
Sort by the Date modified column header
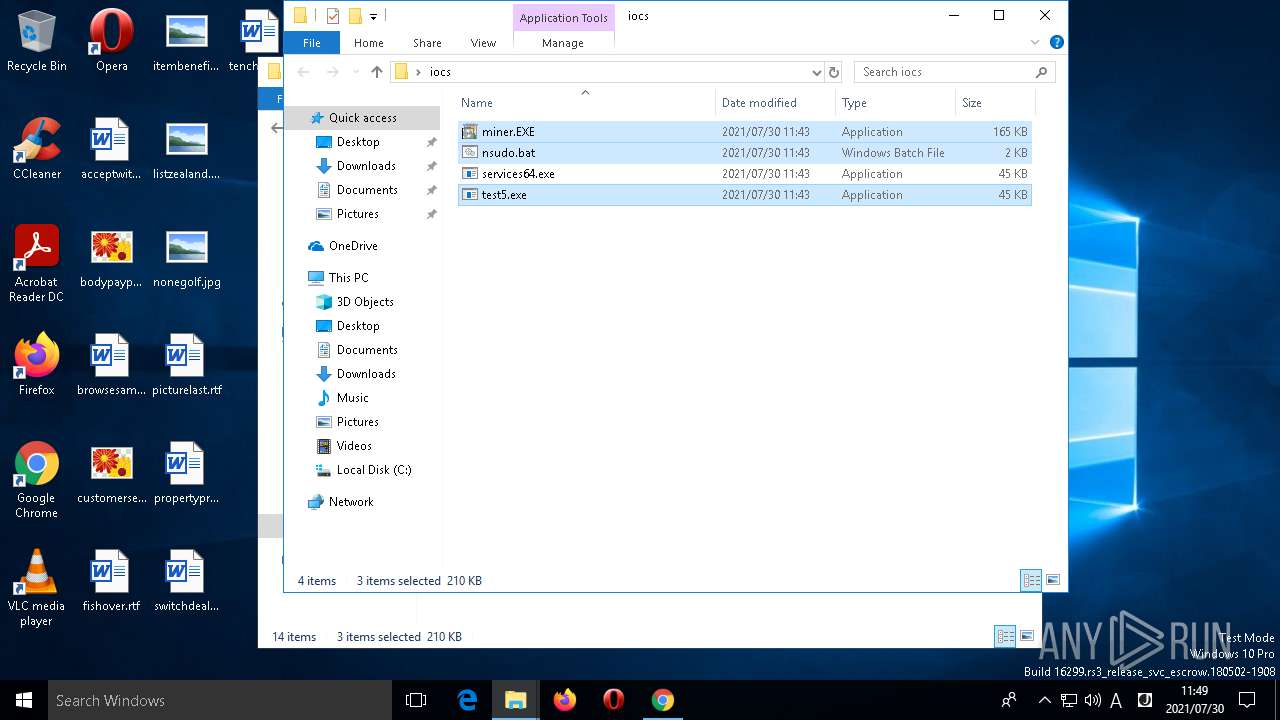tap(776, 103)
